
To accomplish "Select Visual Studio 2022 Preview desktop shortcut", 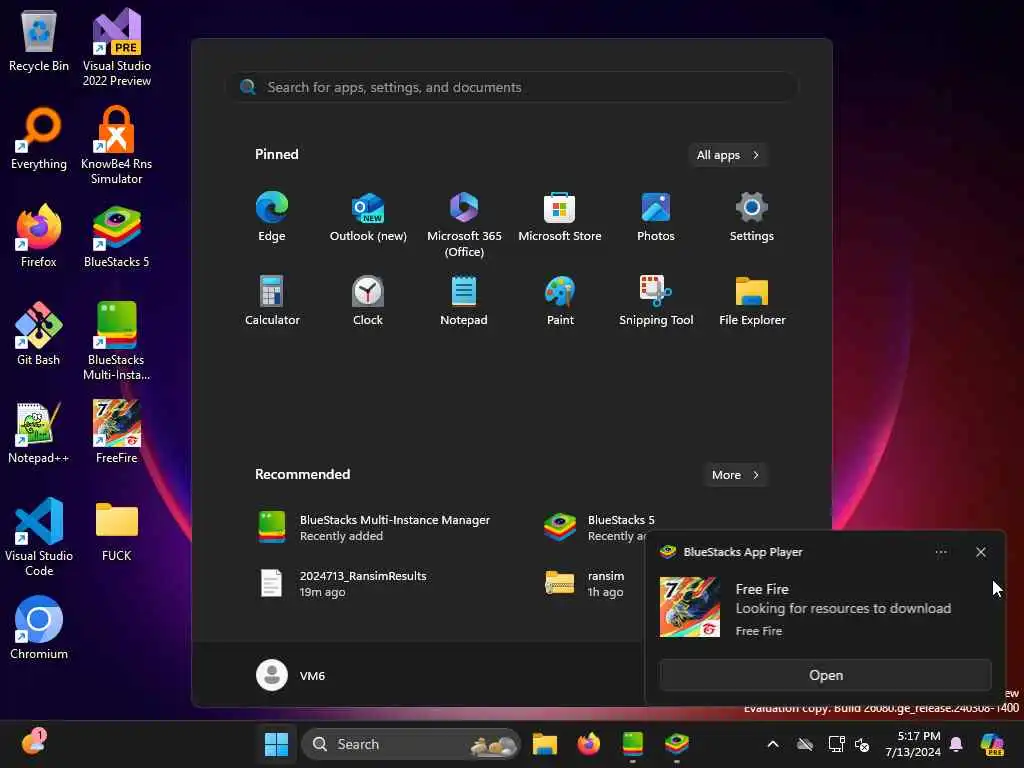I will (116, 48).
